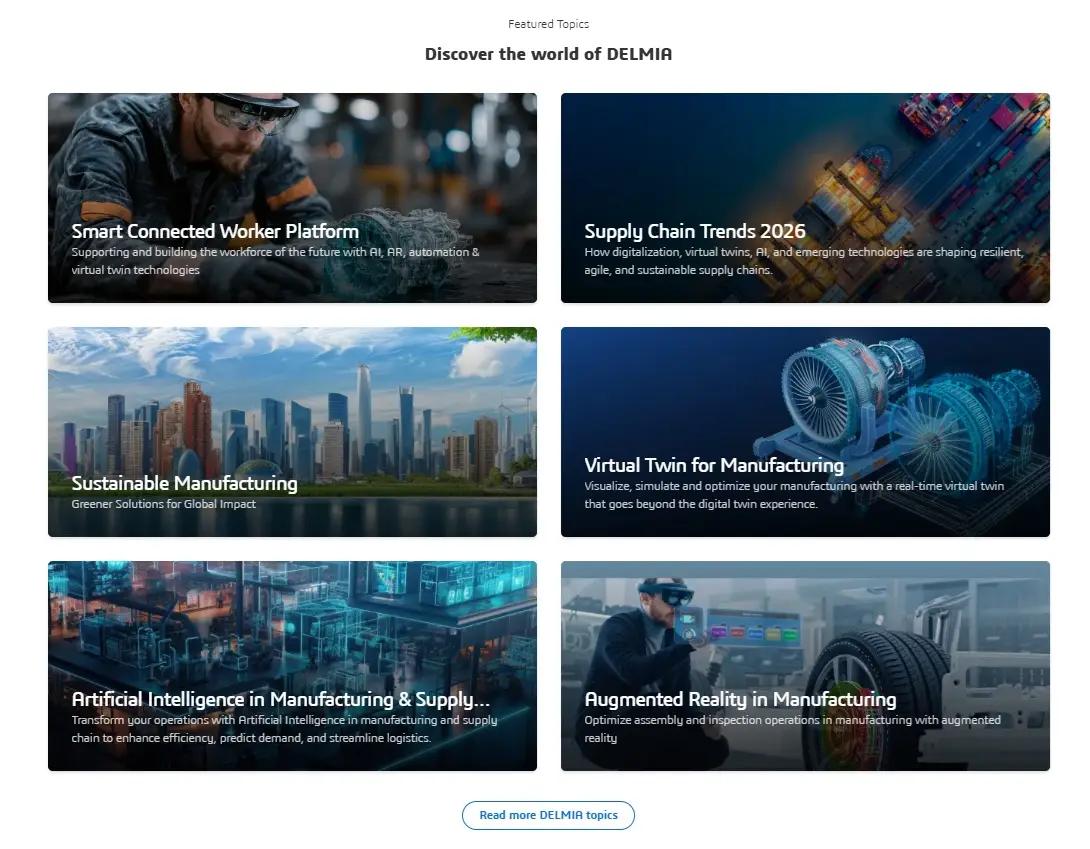The image size is (1090, 849).
Task: Select the 'Sustainable Manufacturing' heading text
Action: 184,483
